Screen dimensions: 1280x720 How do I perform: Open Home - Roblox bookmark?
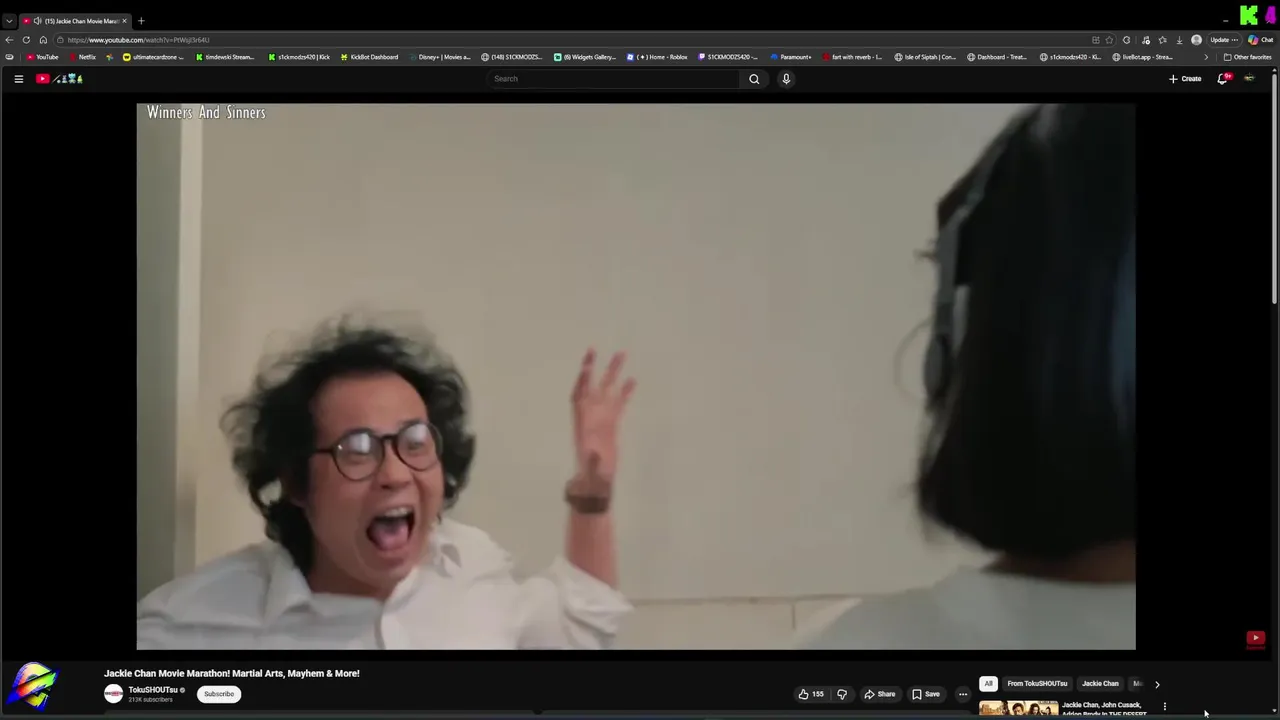pos(657,57)
